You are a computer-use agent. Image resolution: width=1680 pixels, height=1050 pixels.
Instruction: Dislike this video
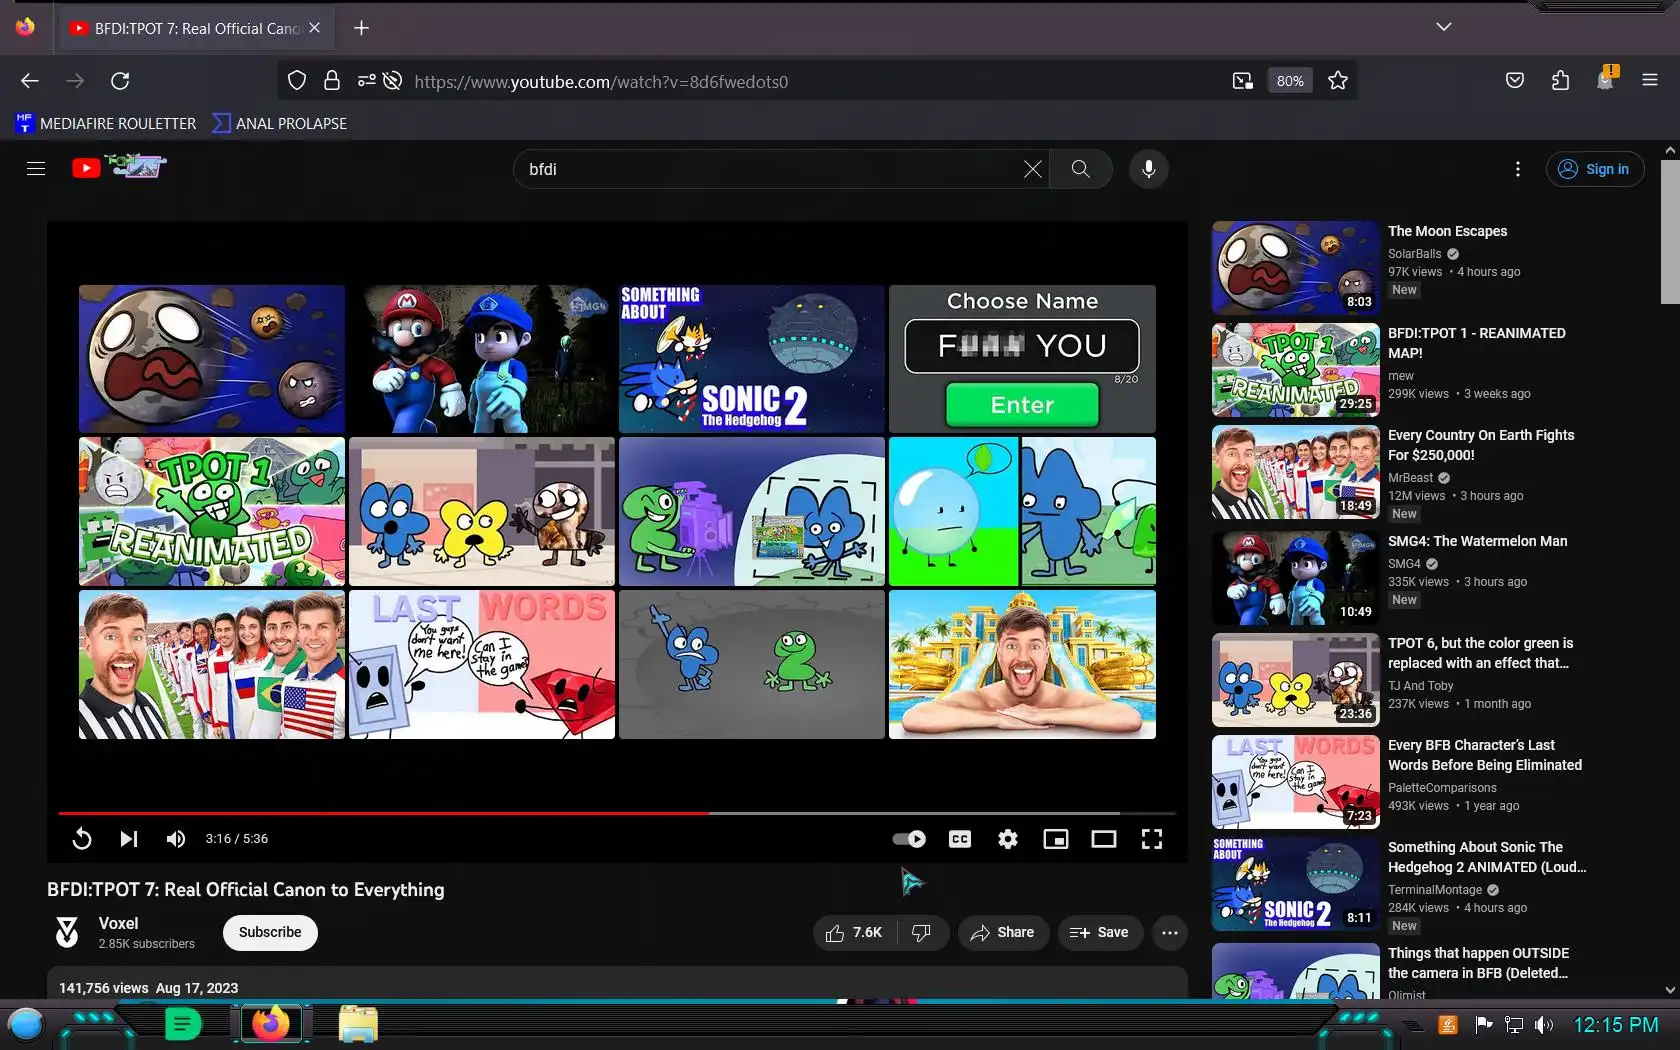922,933
